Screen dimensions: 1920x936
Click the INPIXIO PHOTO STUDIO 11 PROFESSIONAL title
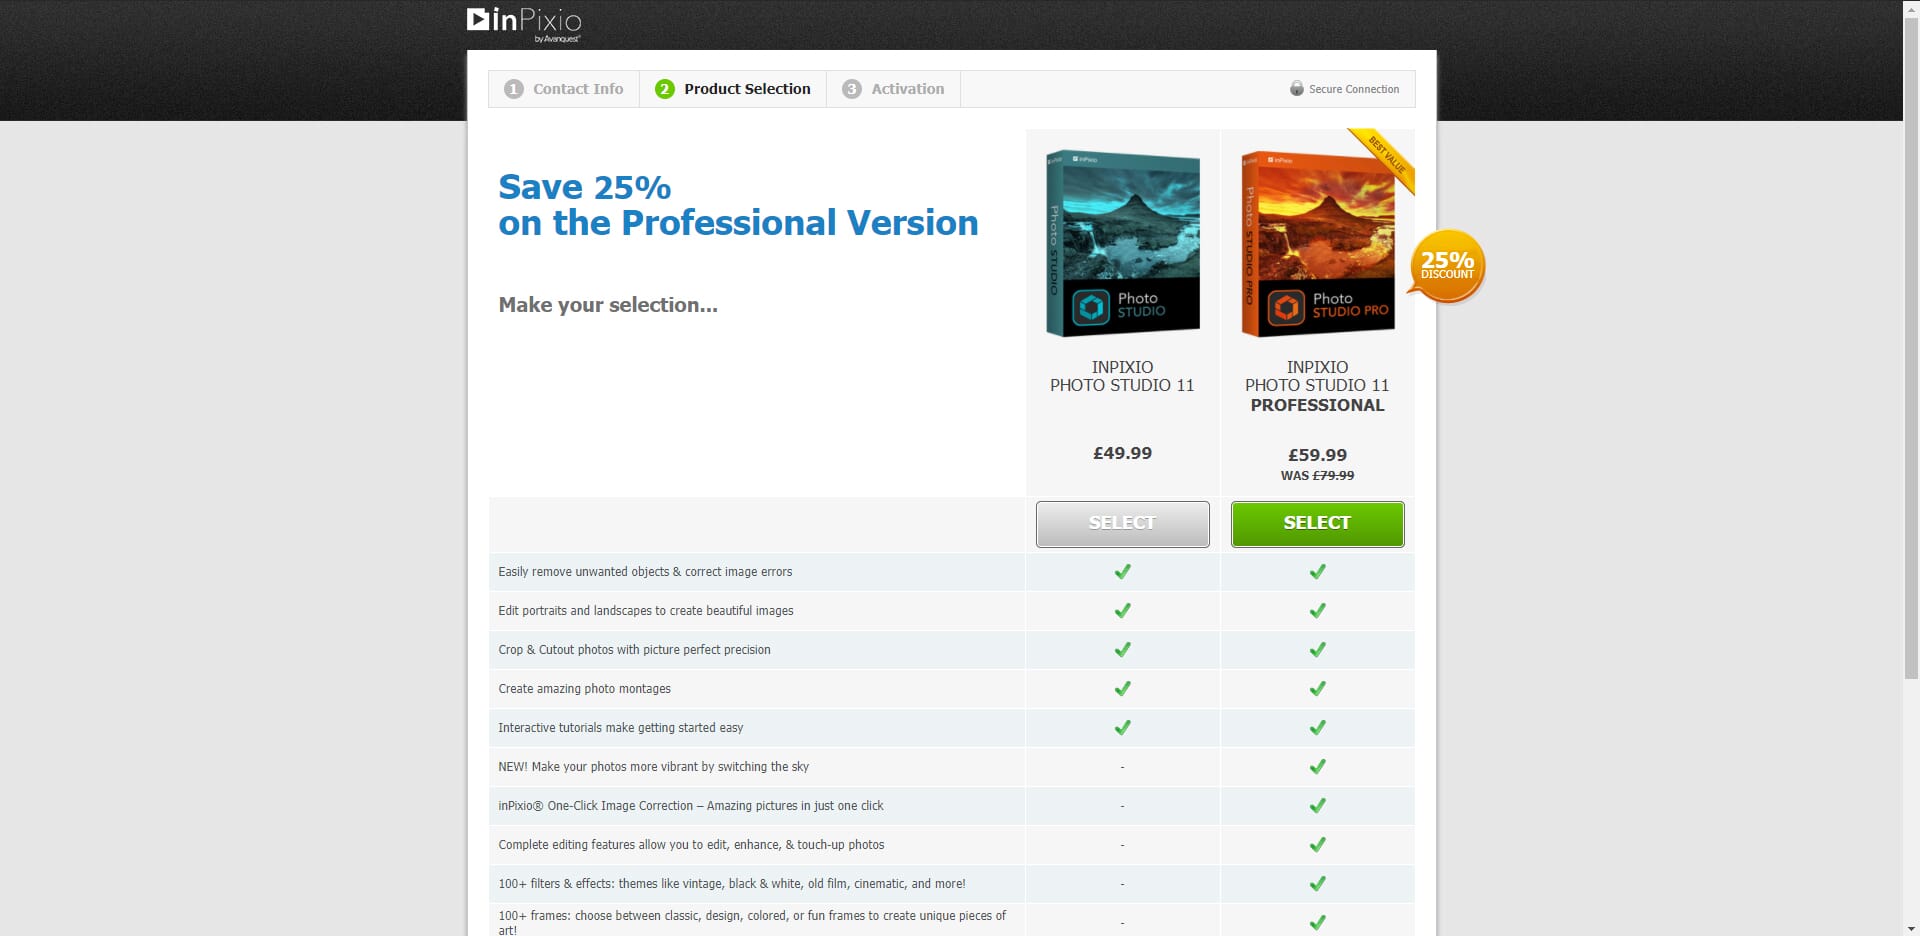pos(1317,386)
